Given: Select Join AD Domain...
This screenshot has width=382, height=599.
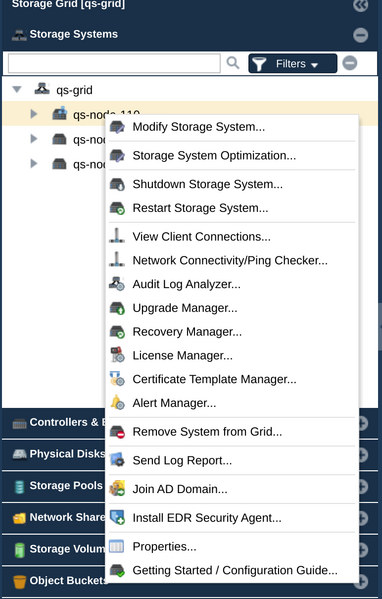Looking at the screenshot, I should tap(180, 489).
